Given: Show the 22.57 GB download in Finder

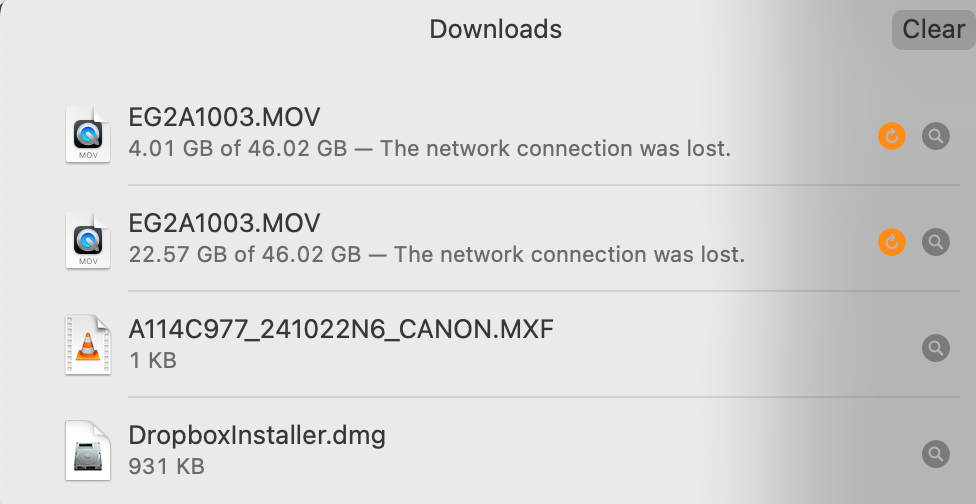Looking at the screenshot, I should 935,241.
